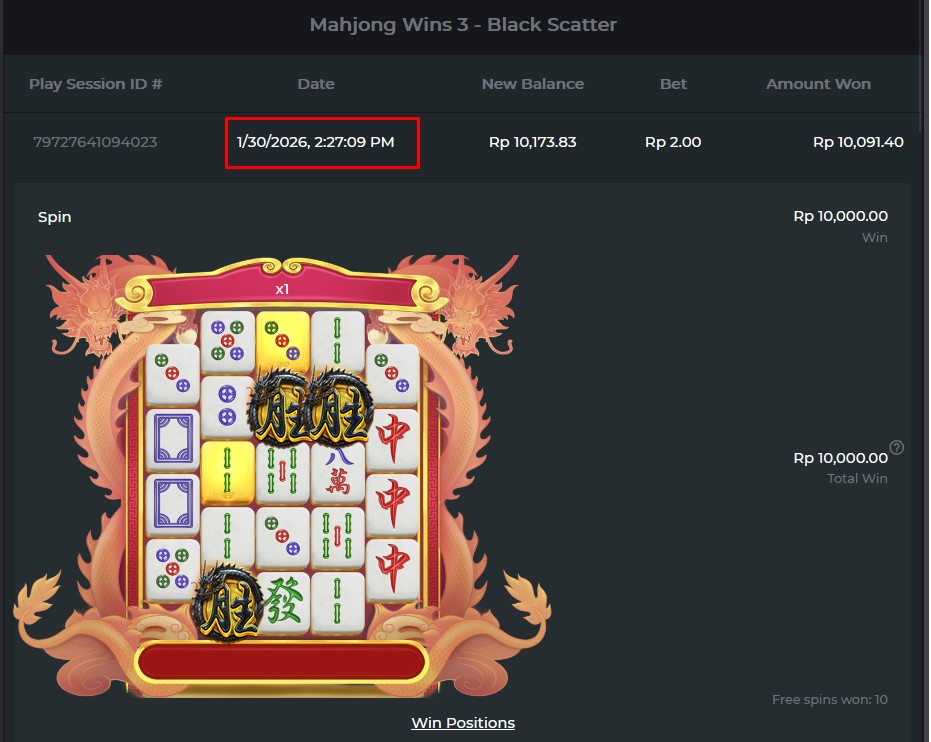Click the eight-wan character tile

click(x=338, y=473)
